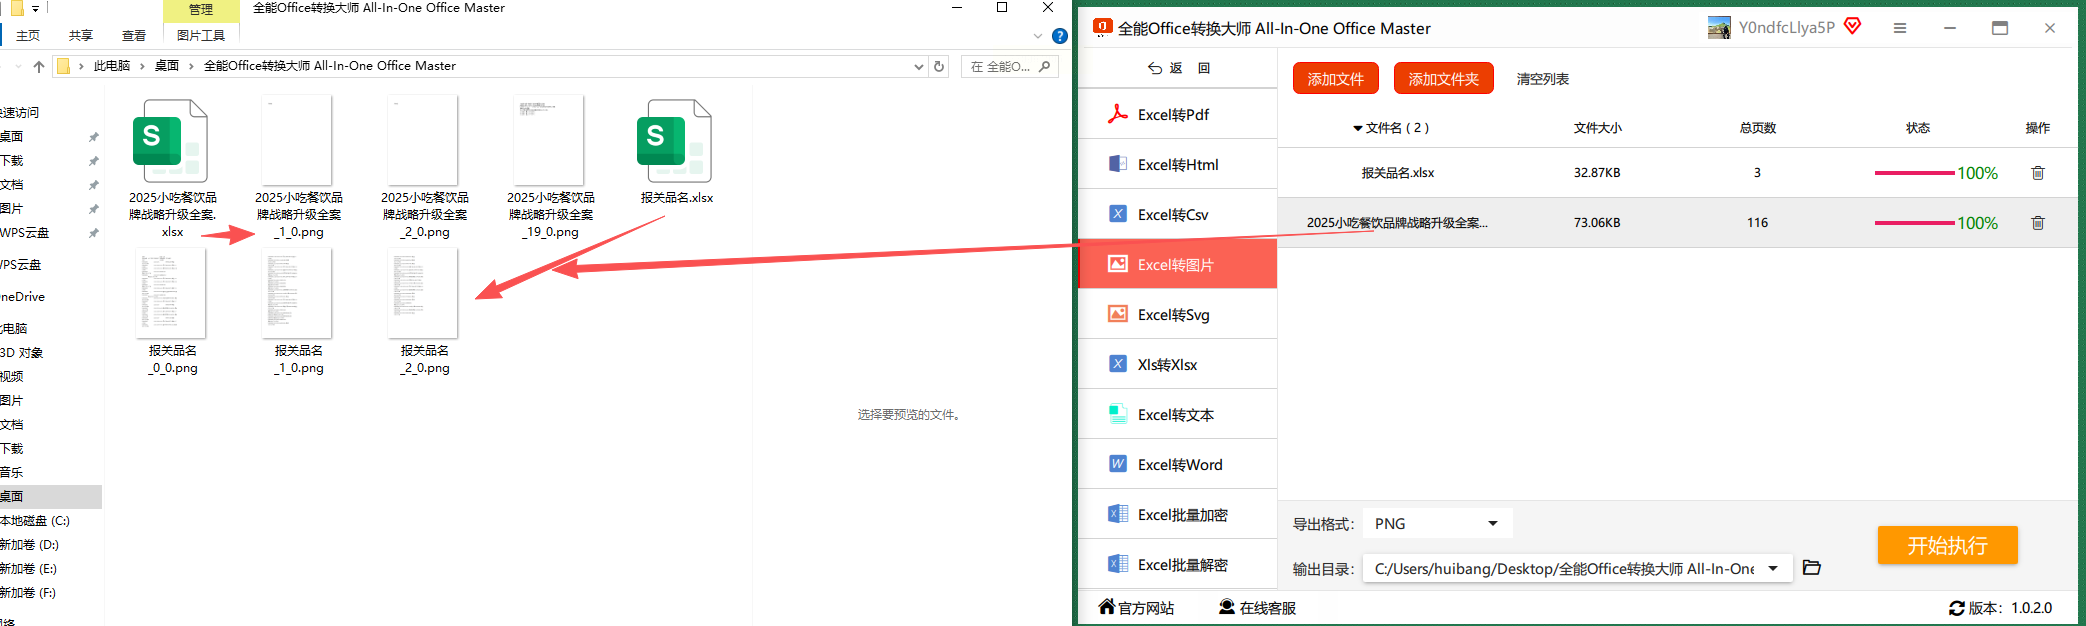Open 新加卷 (F:) in navigation pane
This screenshot has width=2086, height=626.
[x=29, y=592]
